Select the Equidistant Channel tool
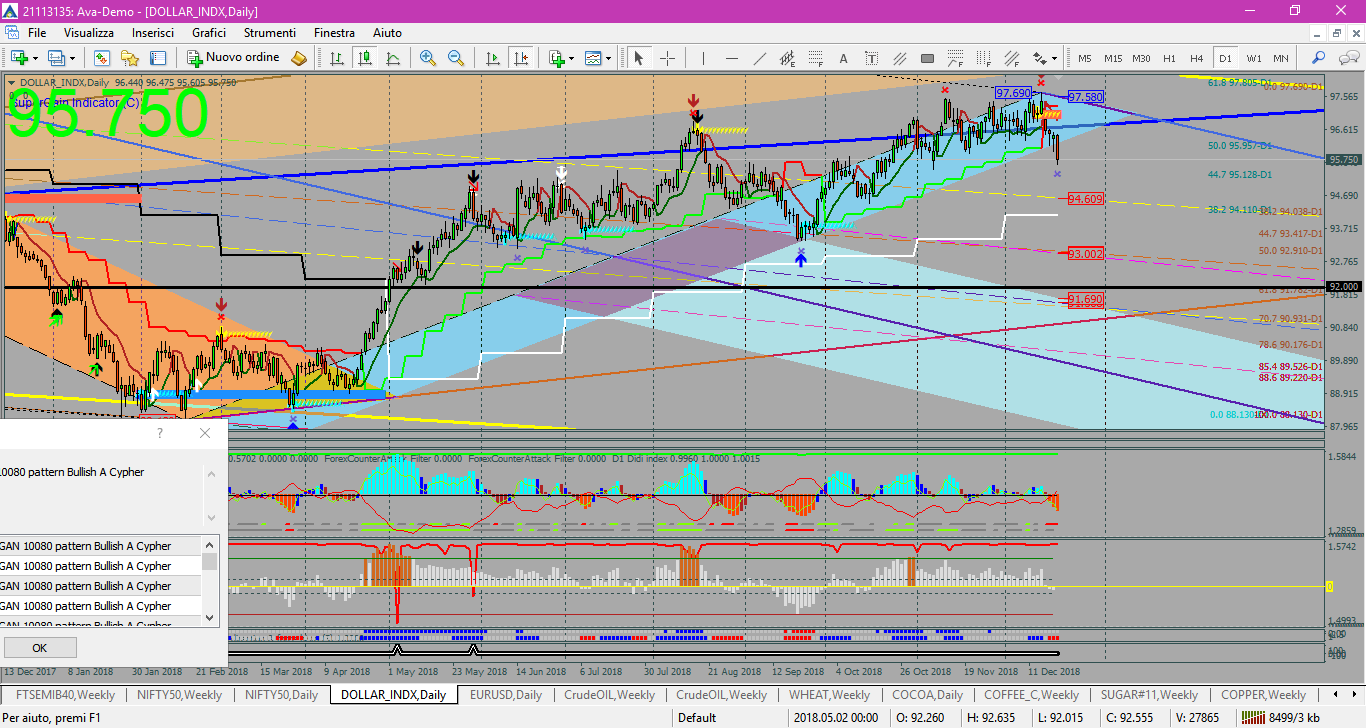 click(x=787, y=58)
